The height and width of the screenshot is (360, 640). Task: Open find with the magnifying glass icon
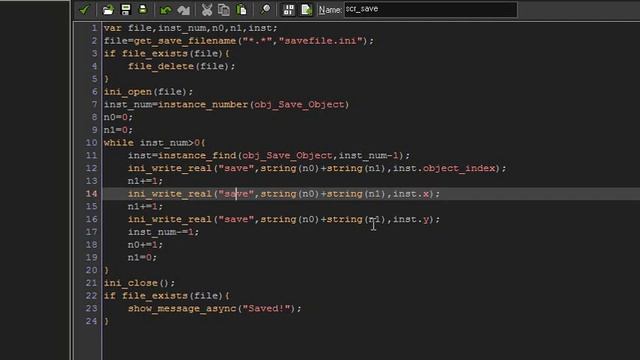click(x=265, y=9)
